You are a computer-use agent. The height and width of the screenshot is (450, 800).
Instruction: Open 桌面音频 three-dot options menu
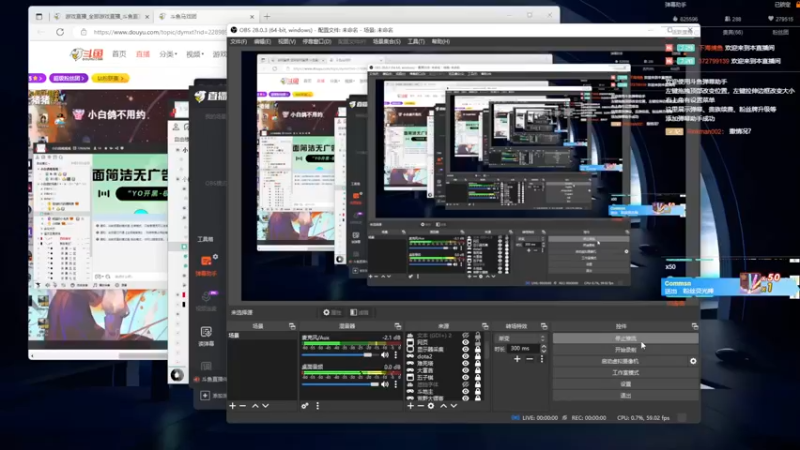click(395, 384)
